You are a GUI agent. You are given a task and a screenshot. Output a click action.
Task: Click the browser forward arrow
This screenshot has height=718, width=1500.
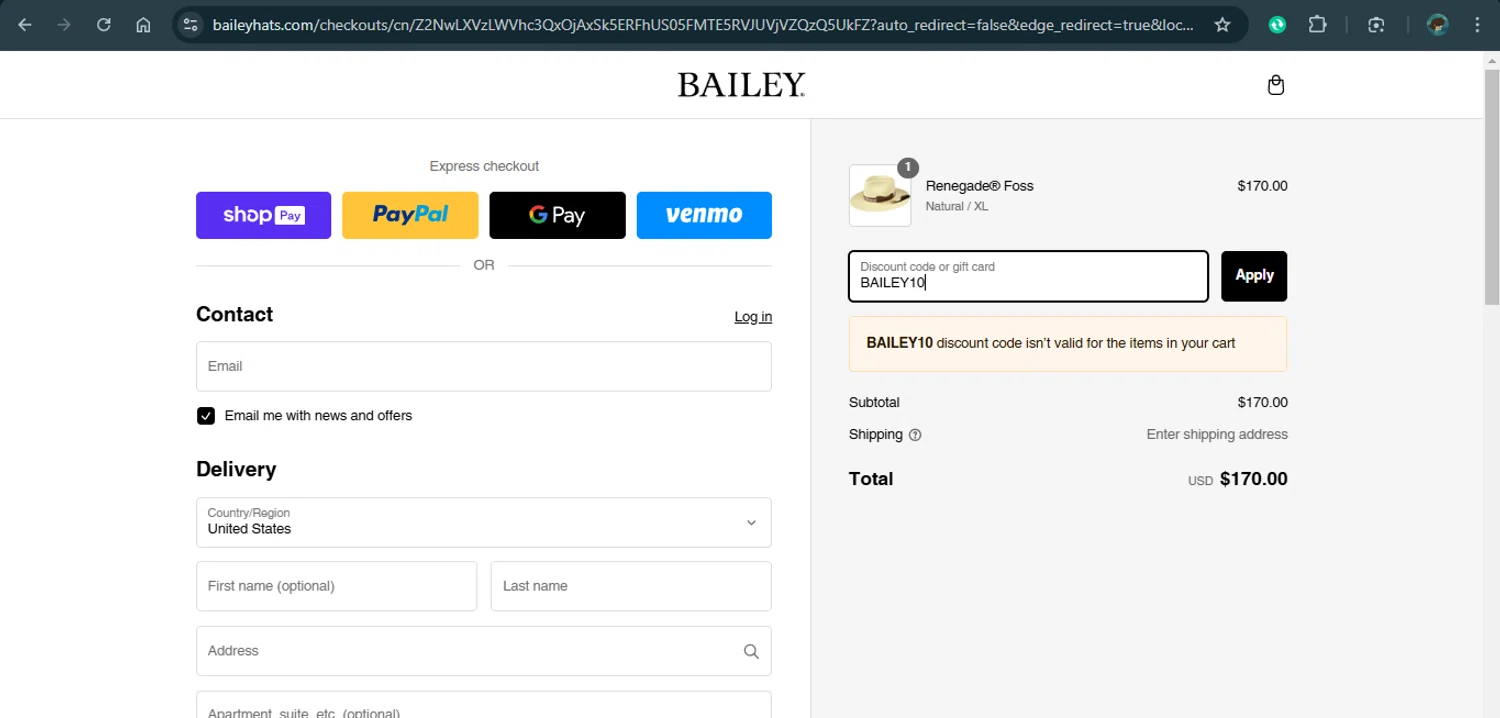tap(64, 25)
